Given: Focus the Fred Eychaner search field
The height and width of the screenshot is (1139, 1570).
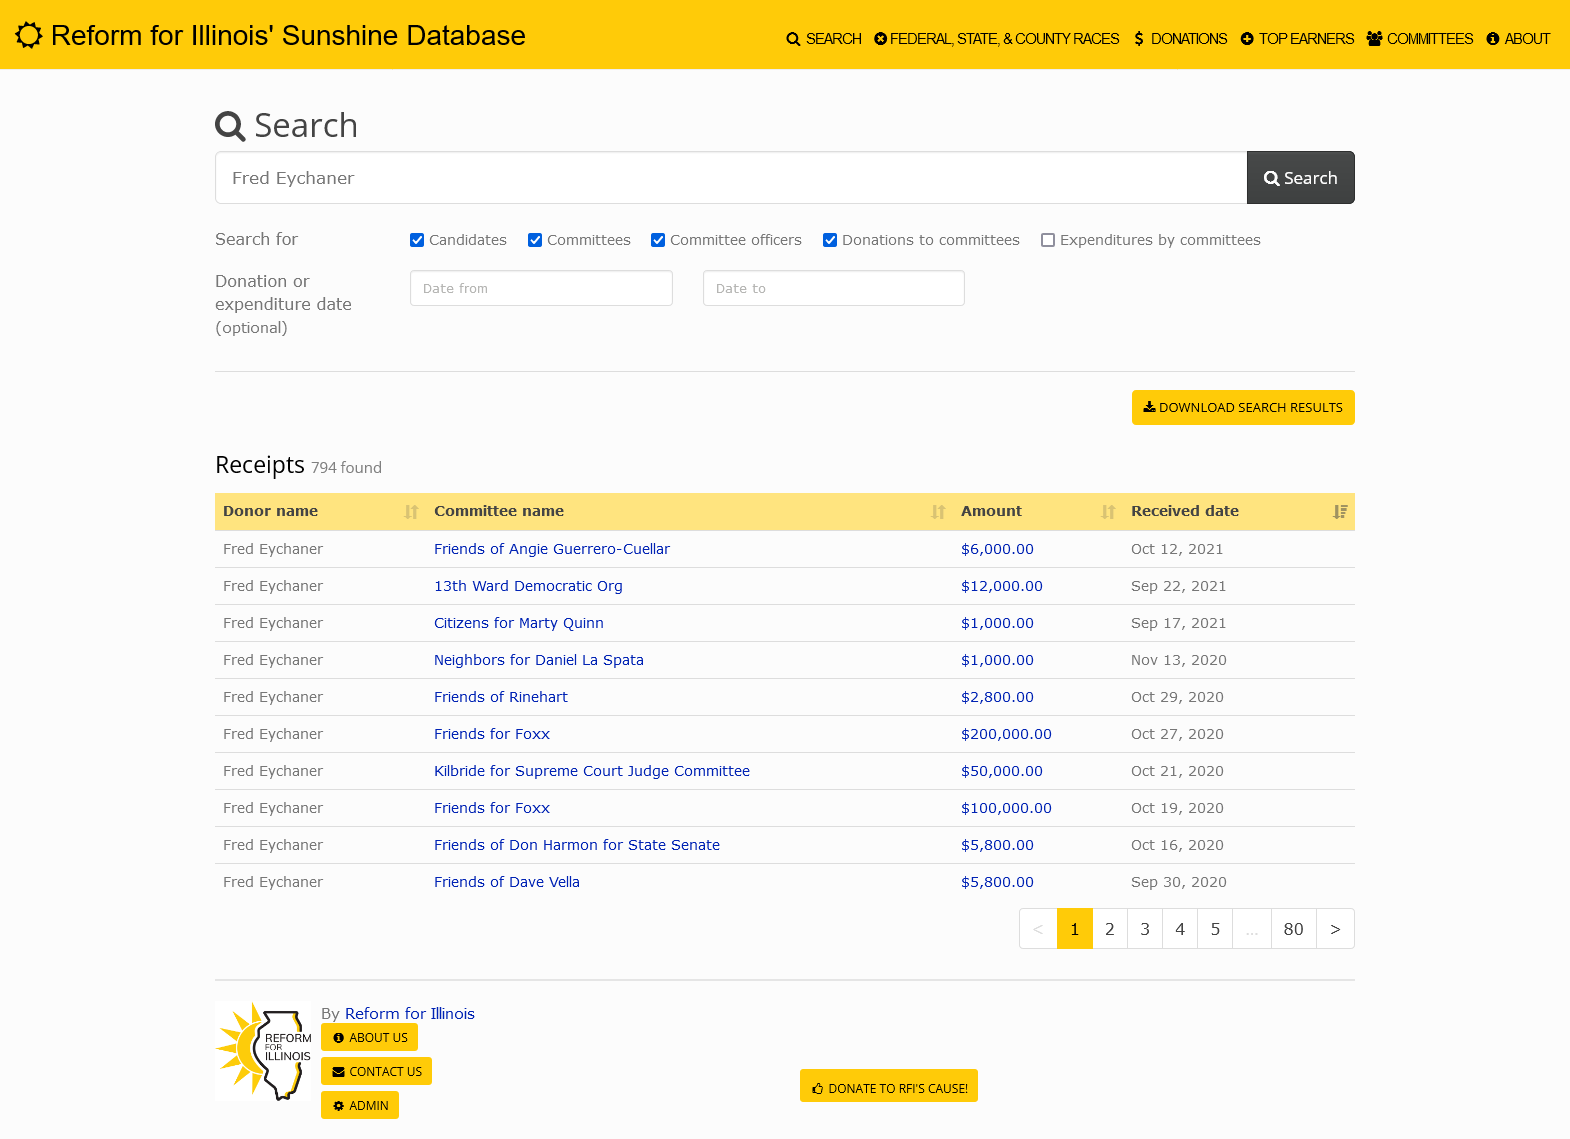Looking at the screenshot, I should pos(731,178).
